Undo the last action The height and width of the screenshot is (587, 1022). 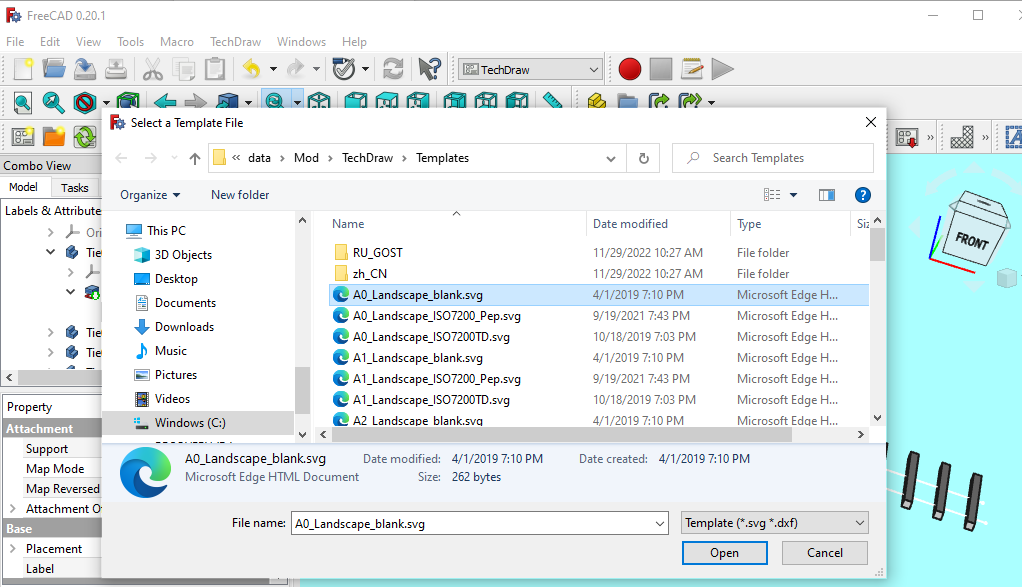pos(252,68)
